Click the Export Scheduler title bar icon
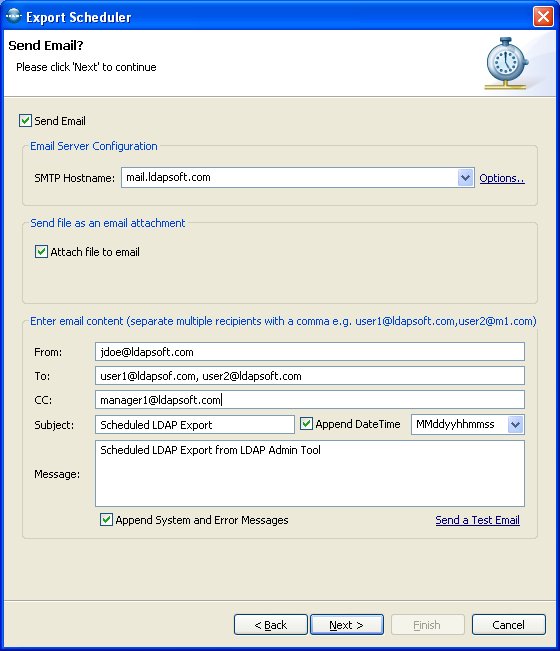The image size is (560, 651). [13, 17]
